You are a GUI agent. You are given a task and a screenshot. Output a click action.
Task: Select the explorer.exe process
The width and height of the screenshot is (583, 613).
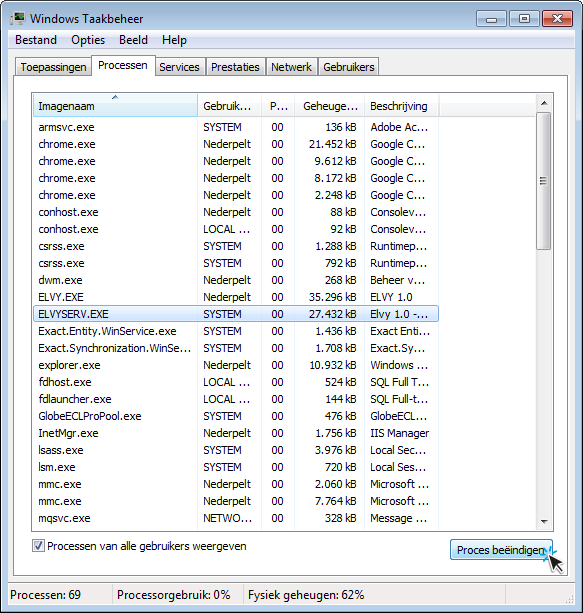tap(236, 365)
